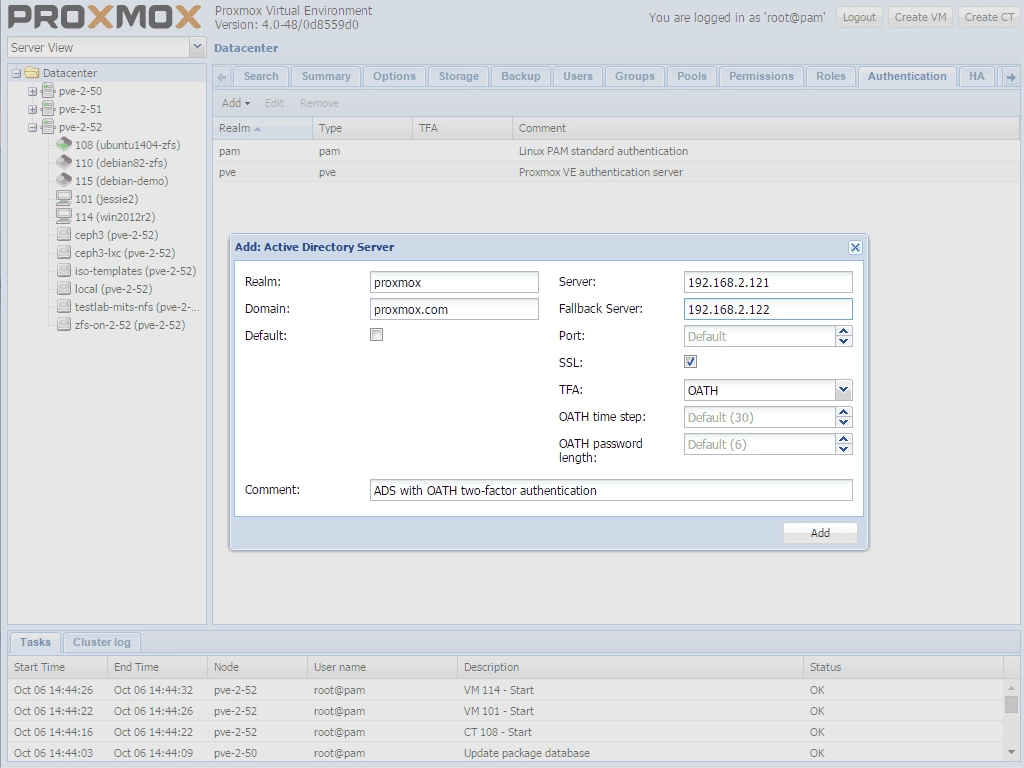Click the Domain input field
Screen dimensions: 1024x768
[454, 309]
